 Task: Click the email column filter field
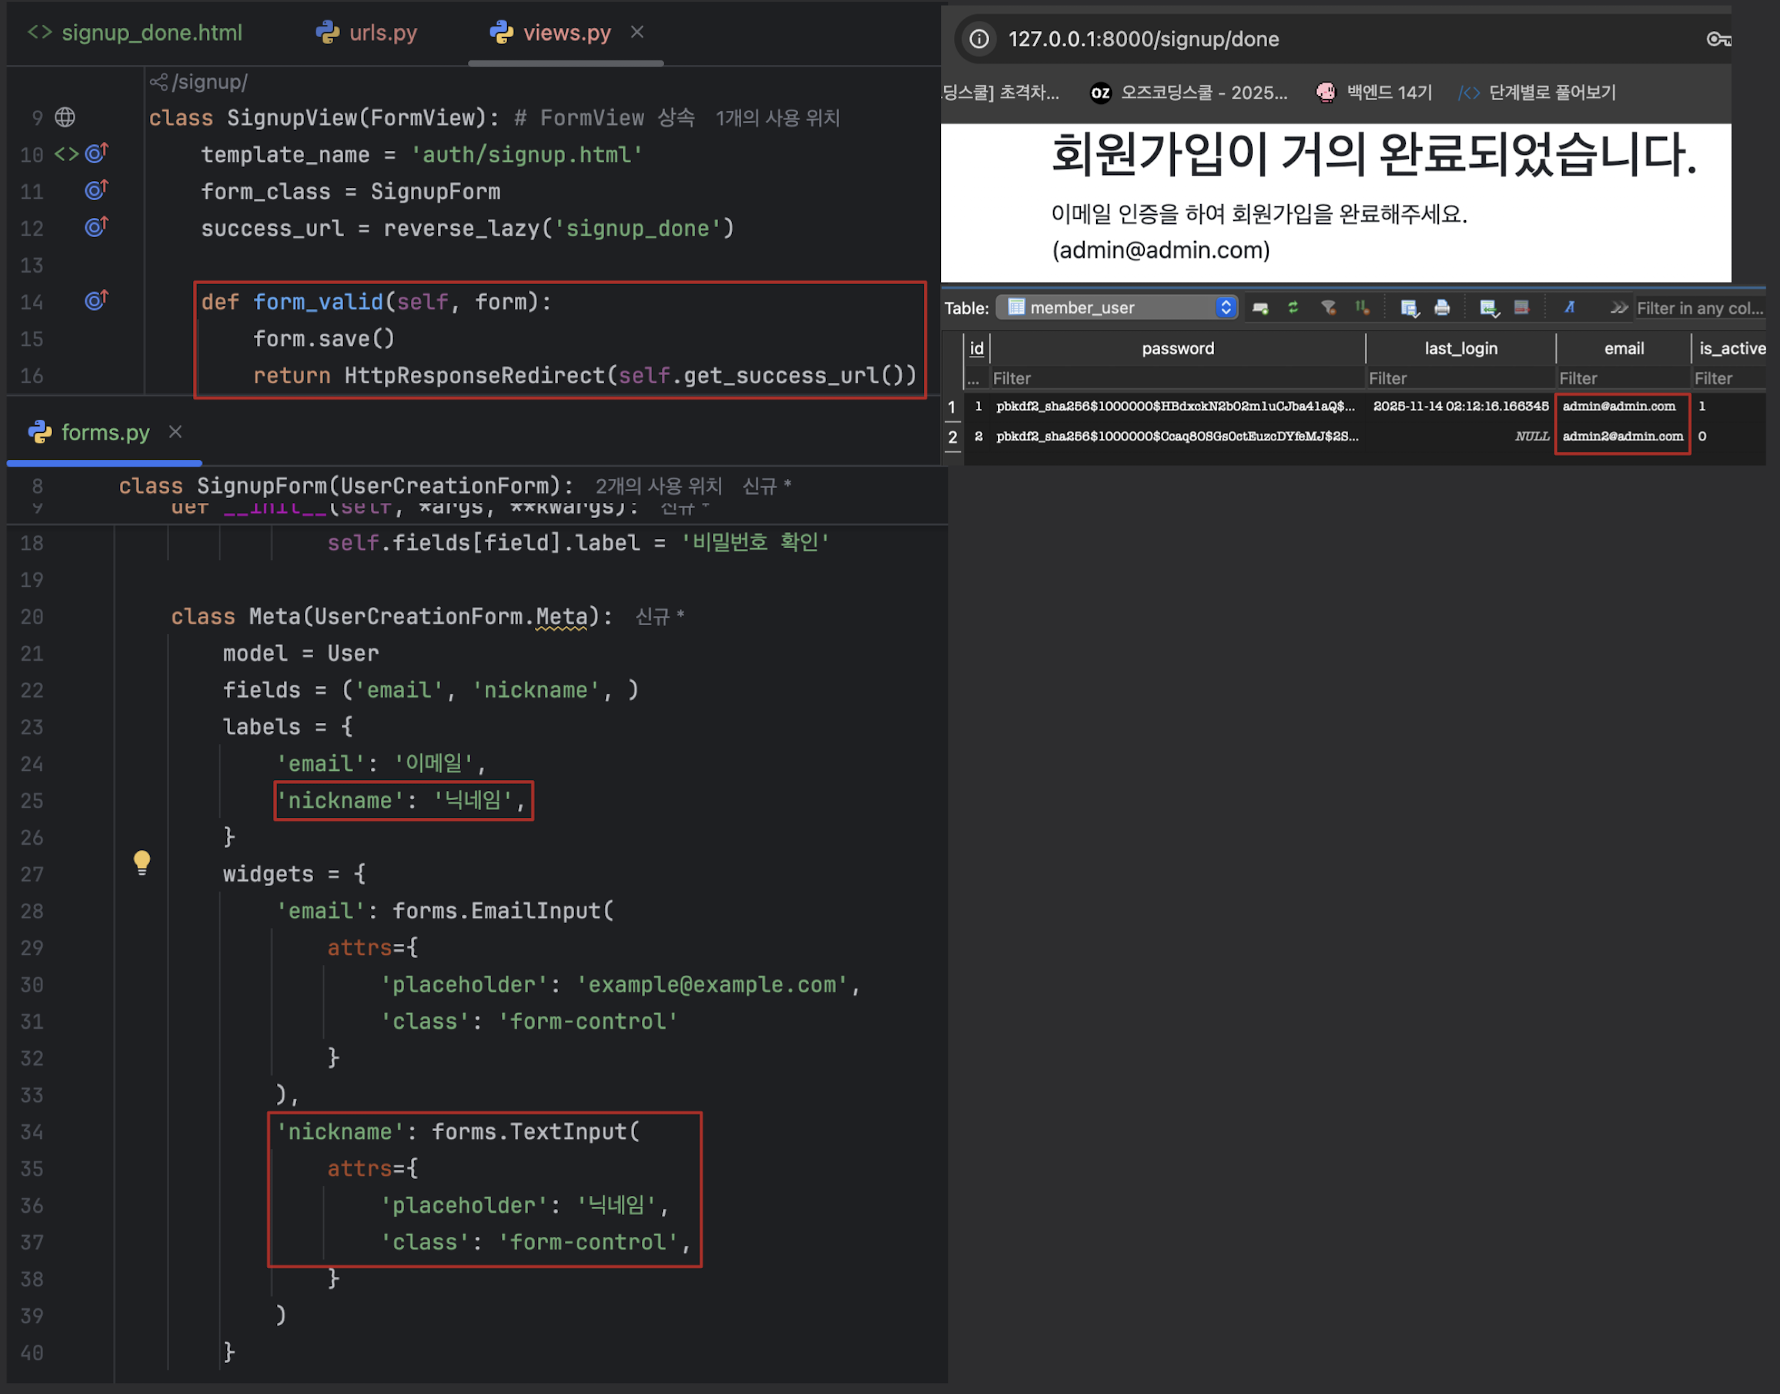pyautogui.click(x=1622, y=378)
